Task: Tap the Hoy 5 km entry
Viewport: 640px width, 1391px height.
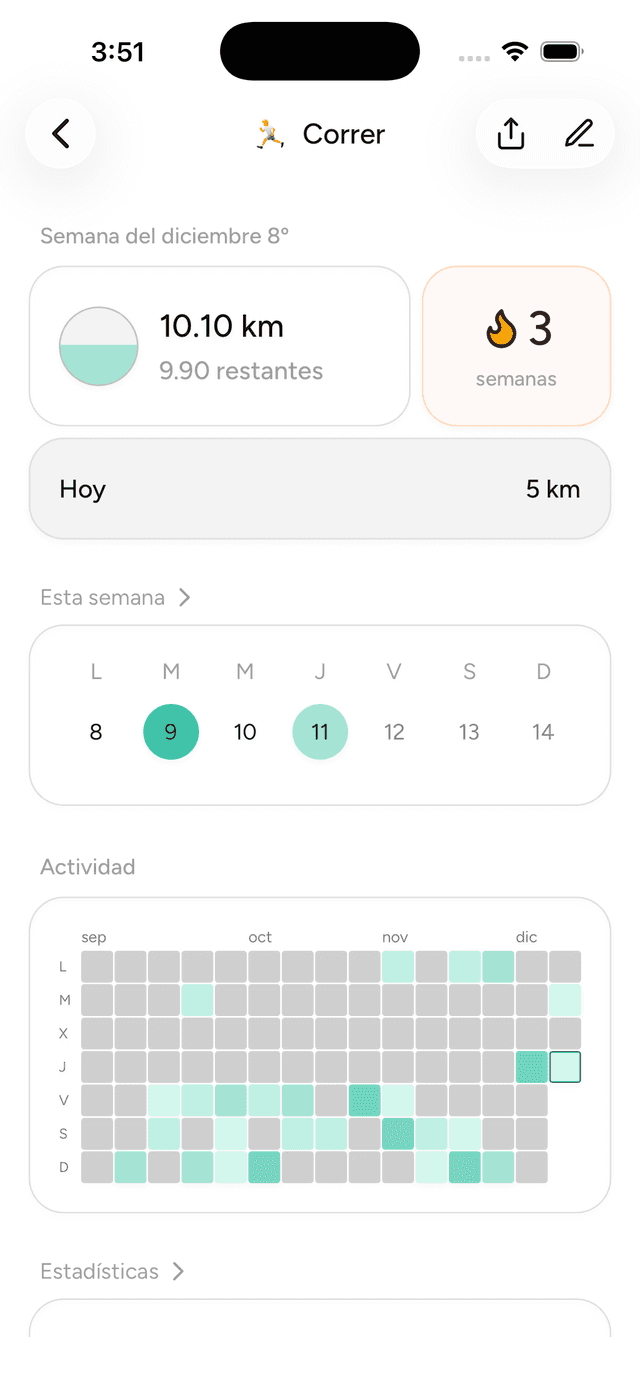Action: (x=320, y=489)
